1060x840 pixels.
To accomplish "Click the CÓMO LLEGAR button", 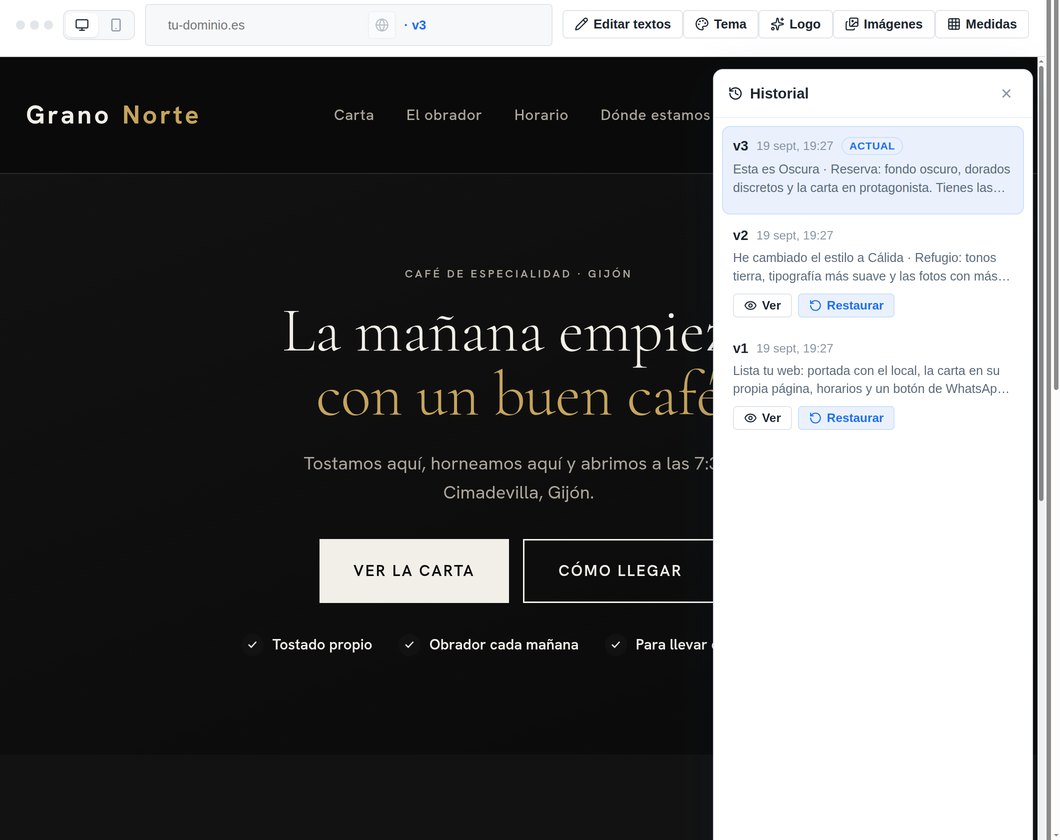I will pyautogui.click(x=619, y=570).
